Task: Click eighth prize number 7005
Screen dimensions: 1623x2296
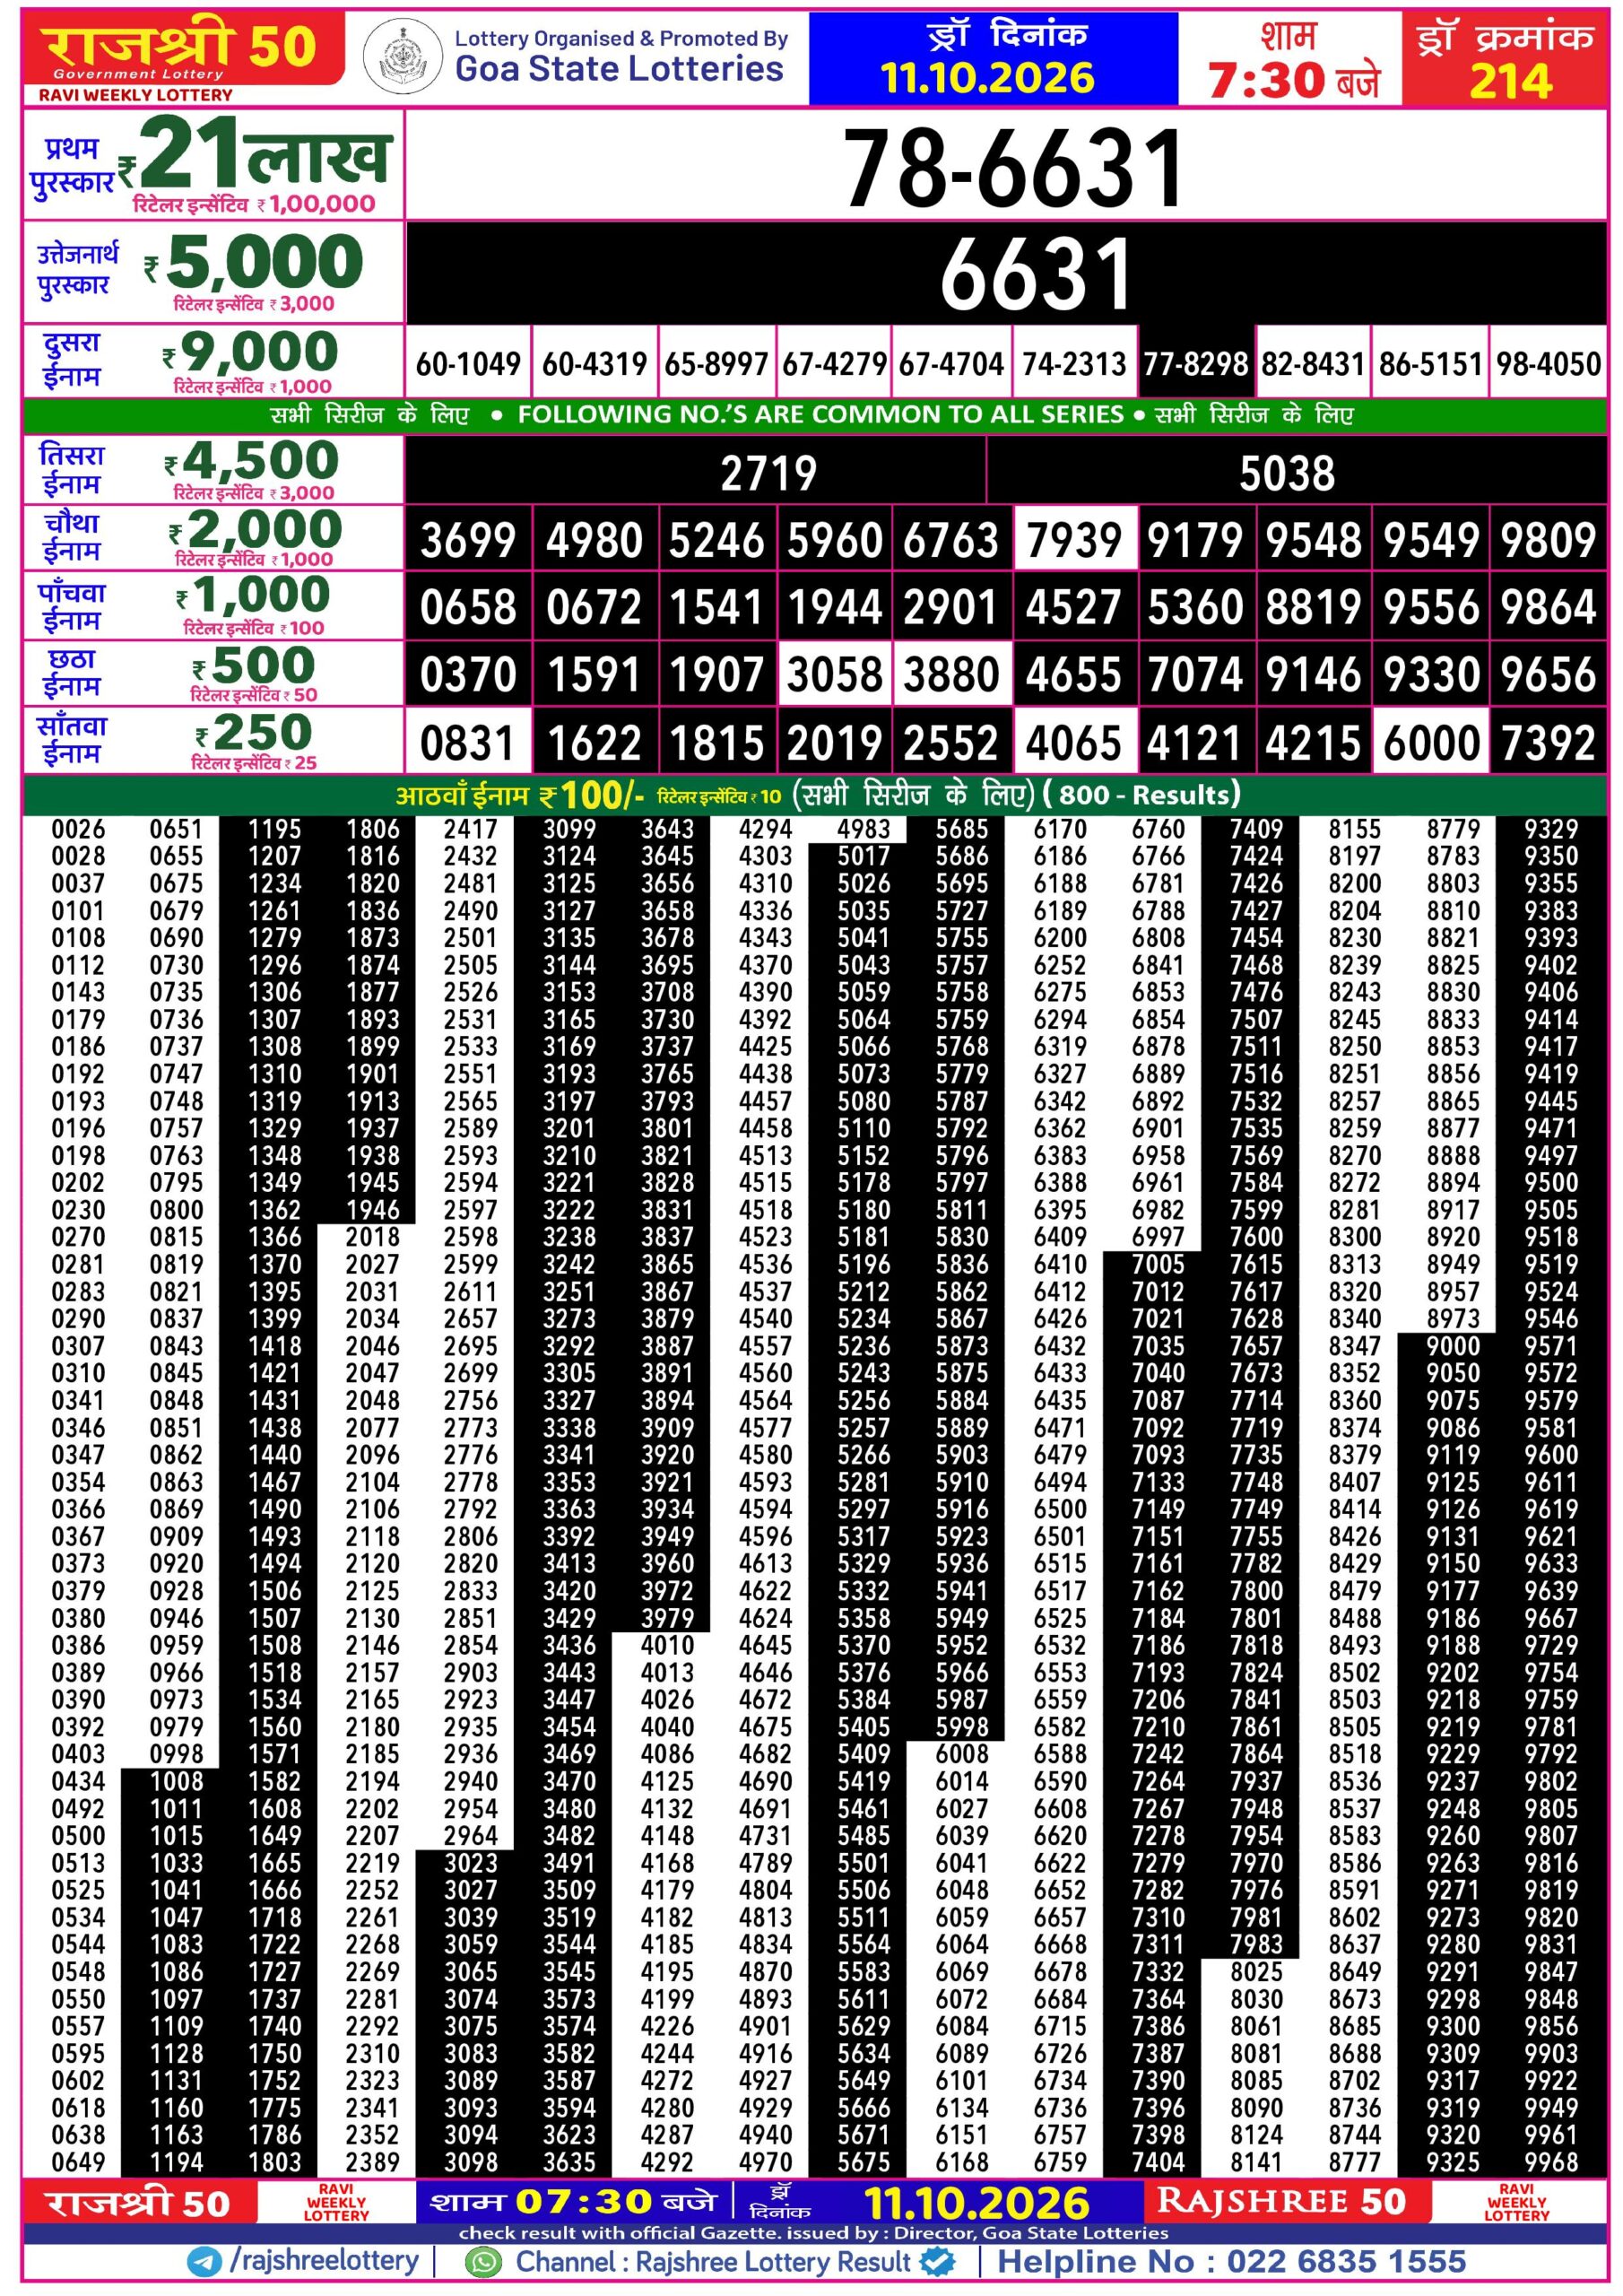Action: pos(1158,1264)
